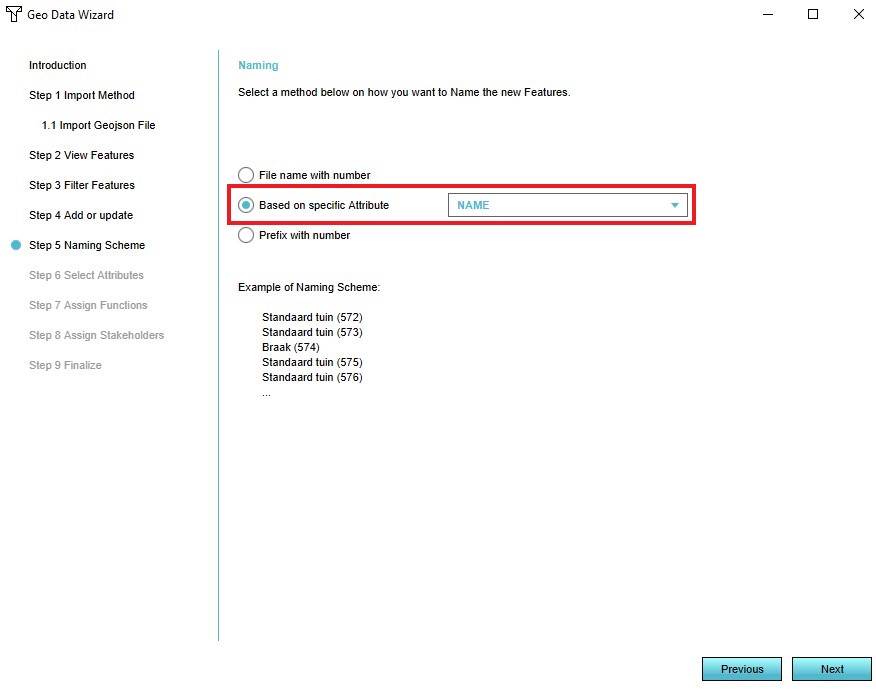Go back to Step 4 Add or update
The height and width of the screenshot is (690, 876).
click(x=80, y=215)
